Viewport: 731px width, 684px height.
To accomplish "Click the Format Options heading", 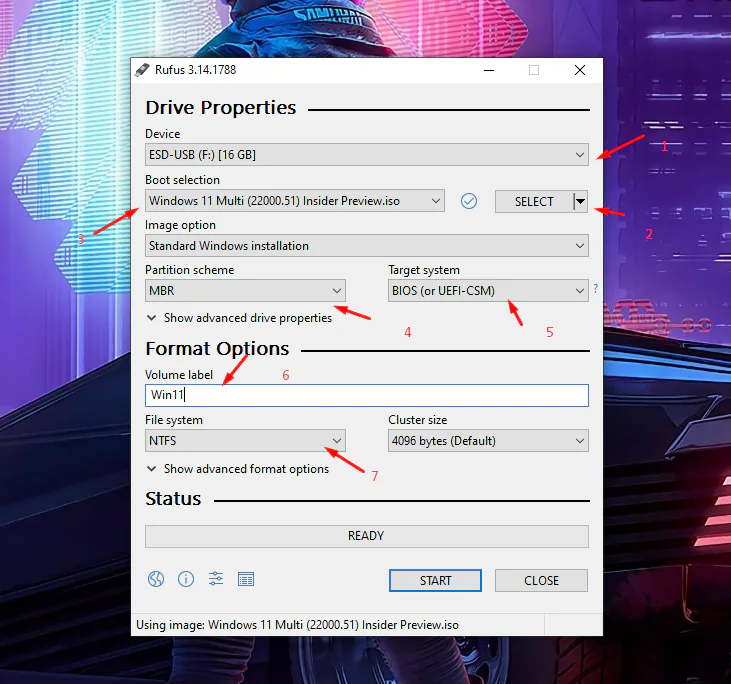I will (x=217, y=349).
